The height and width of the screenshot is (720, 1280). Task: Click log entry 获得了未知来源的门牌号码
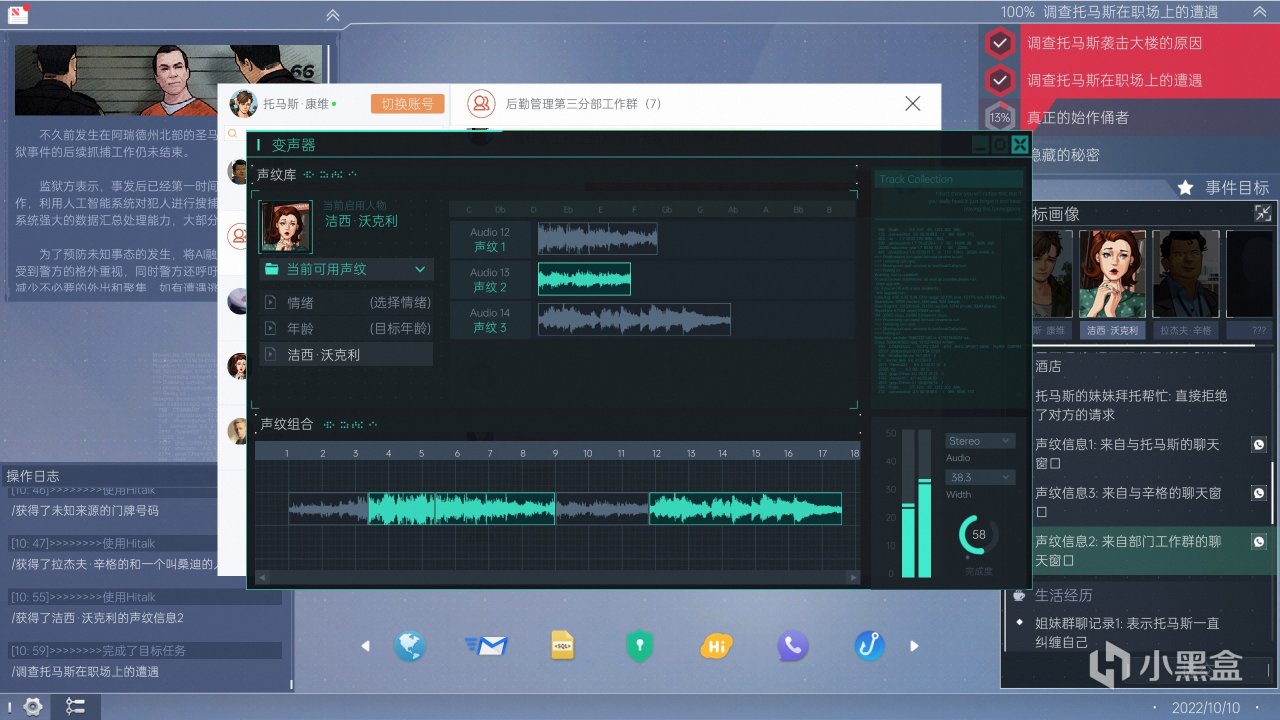85,510
